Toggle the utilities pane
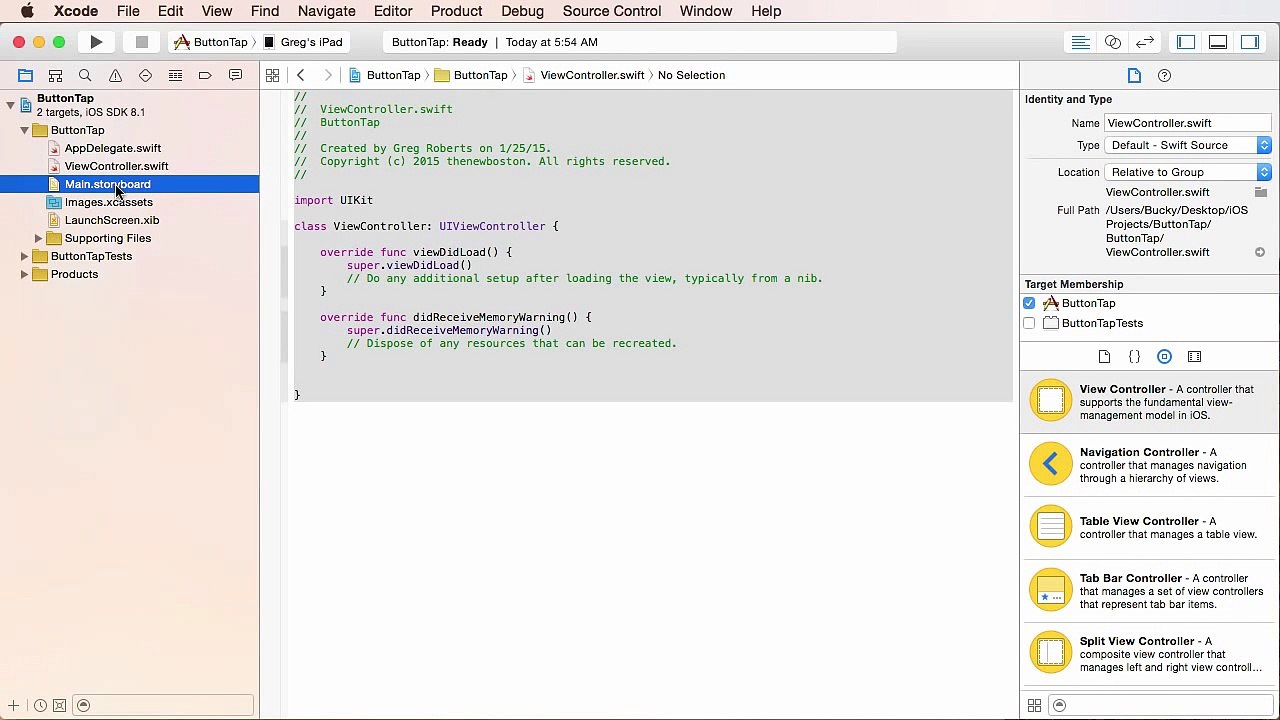The width and height of the screenshot is (1280, 720). point(1250,42)
